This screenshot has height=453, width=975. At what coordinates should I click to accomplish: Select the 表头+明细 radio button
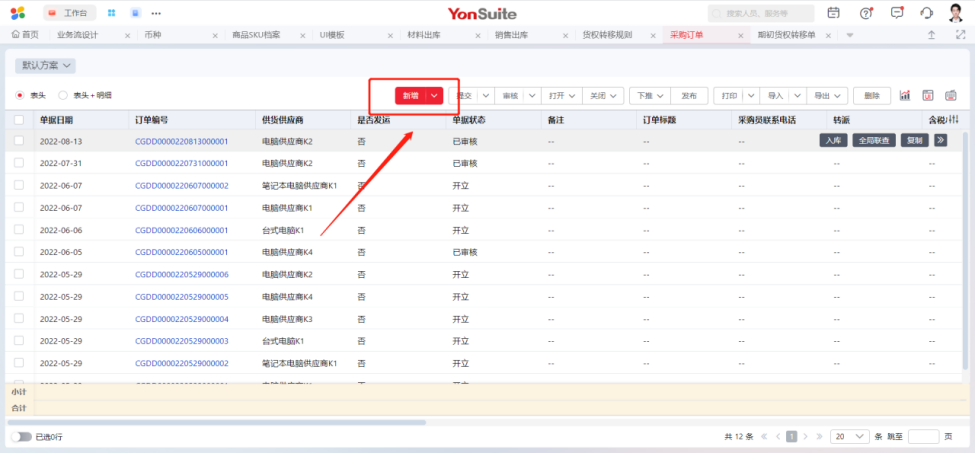tap(64, 95)
